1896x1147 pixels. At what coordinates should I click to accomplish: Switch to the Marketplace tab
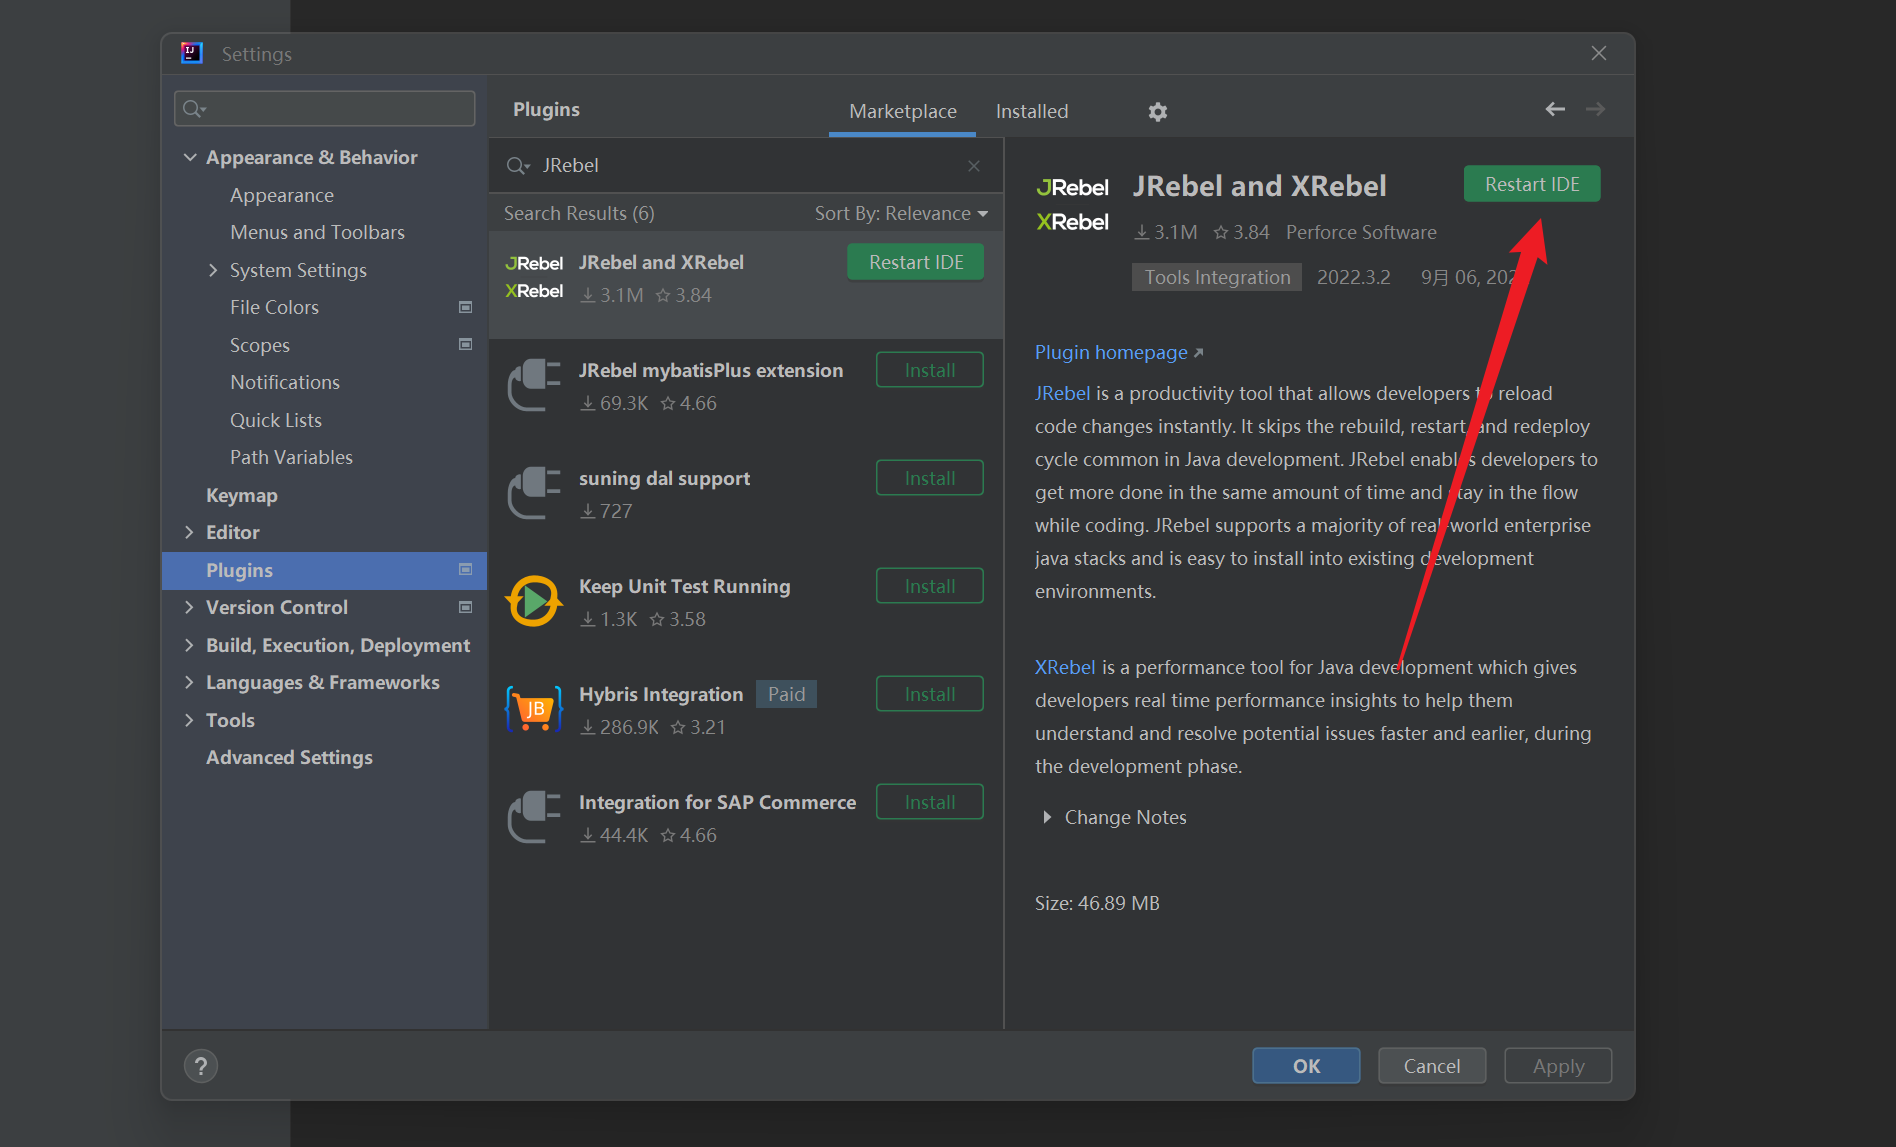(902, 111)
